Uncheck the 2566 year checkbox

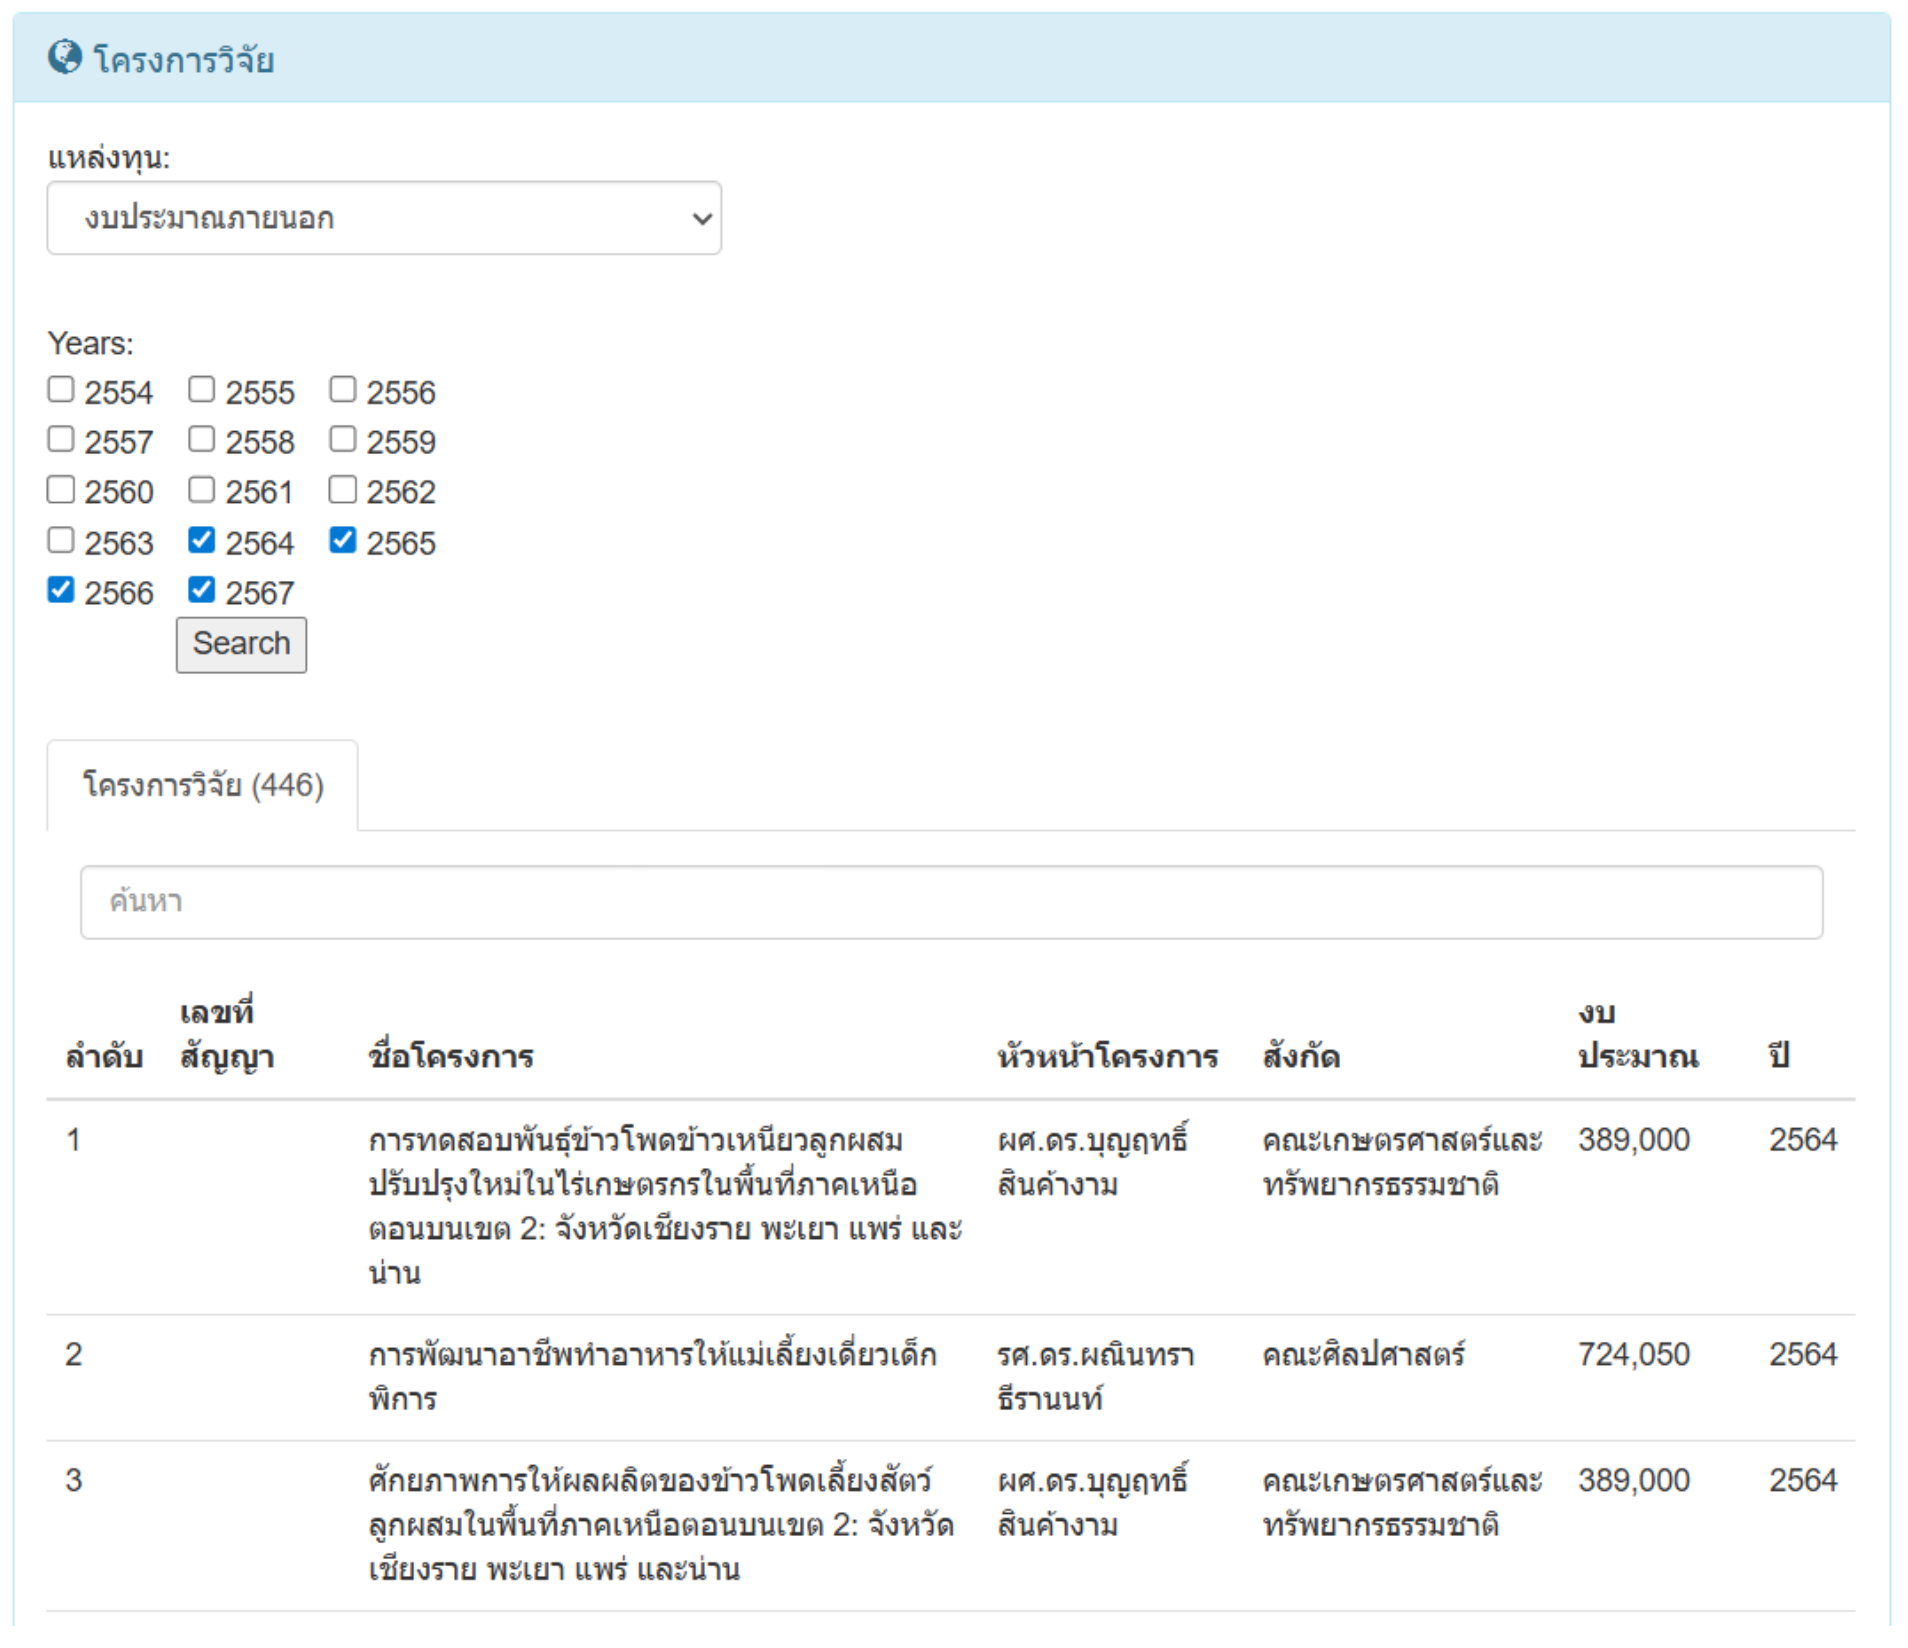[x=61, y=590]
